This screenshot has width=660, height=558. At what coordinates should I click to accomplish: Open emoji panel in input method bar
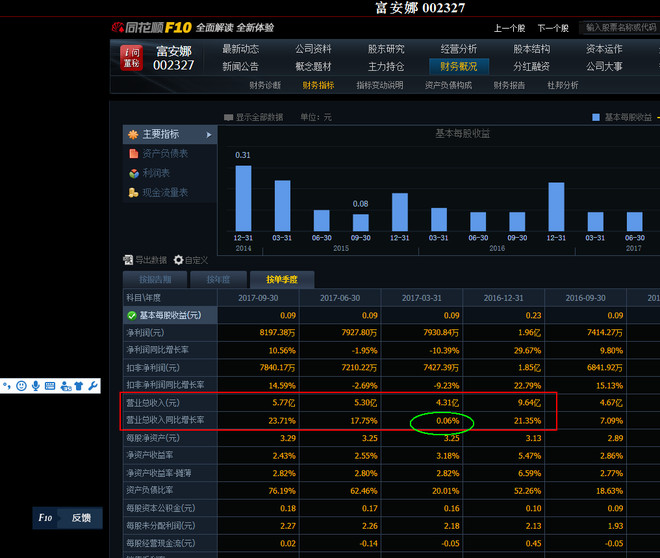[21, 385]
